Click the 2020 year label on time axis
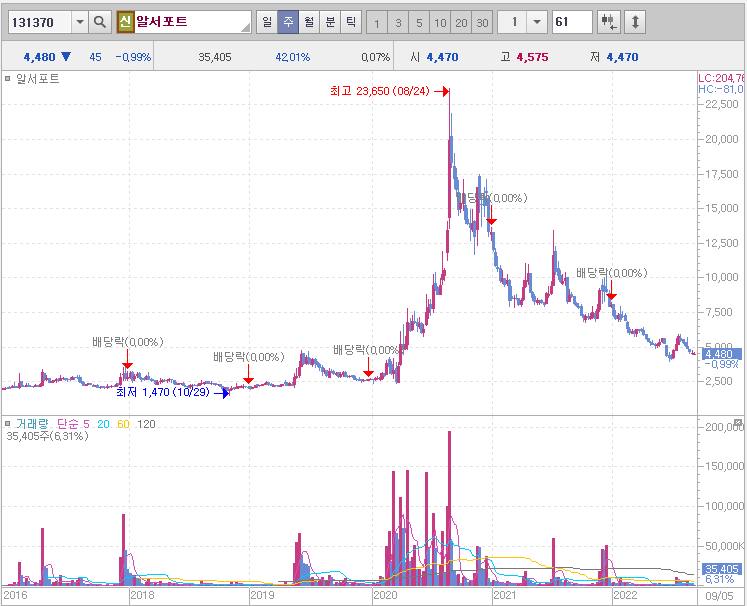This screenshot has width=747, height=606. click(x=385, y=595)
